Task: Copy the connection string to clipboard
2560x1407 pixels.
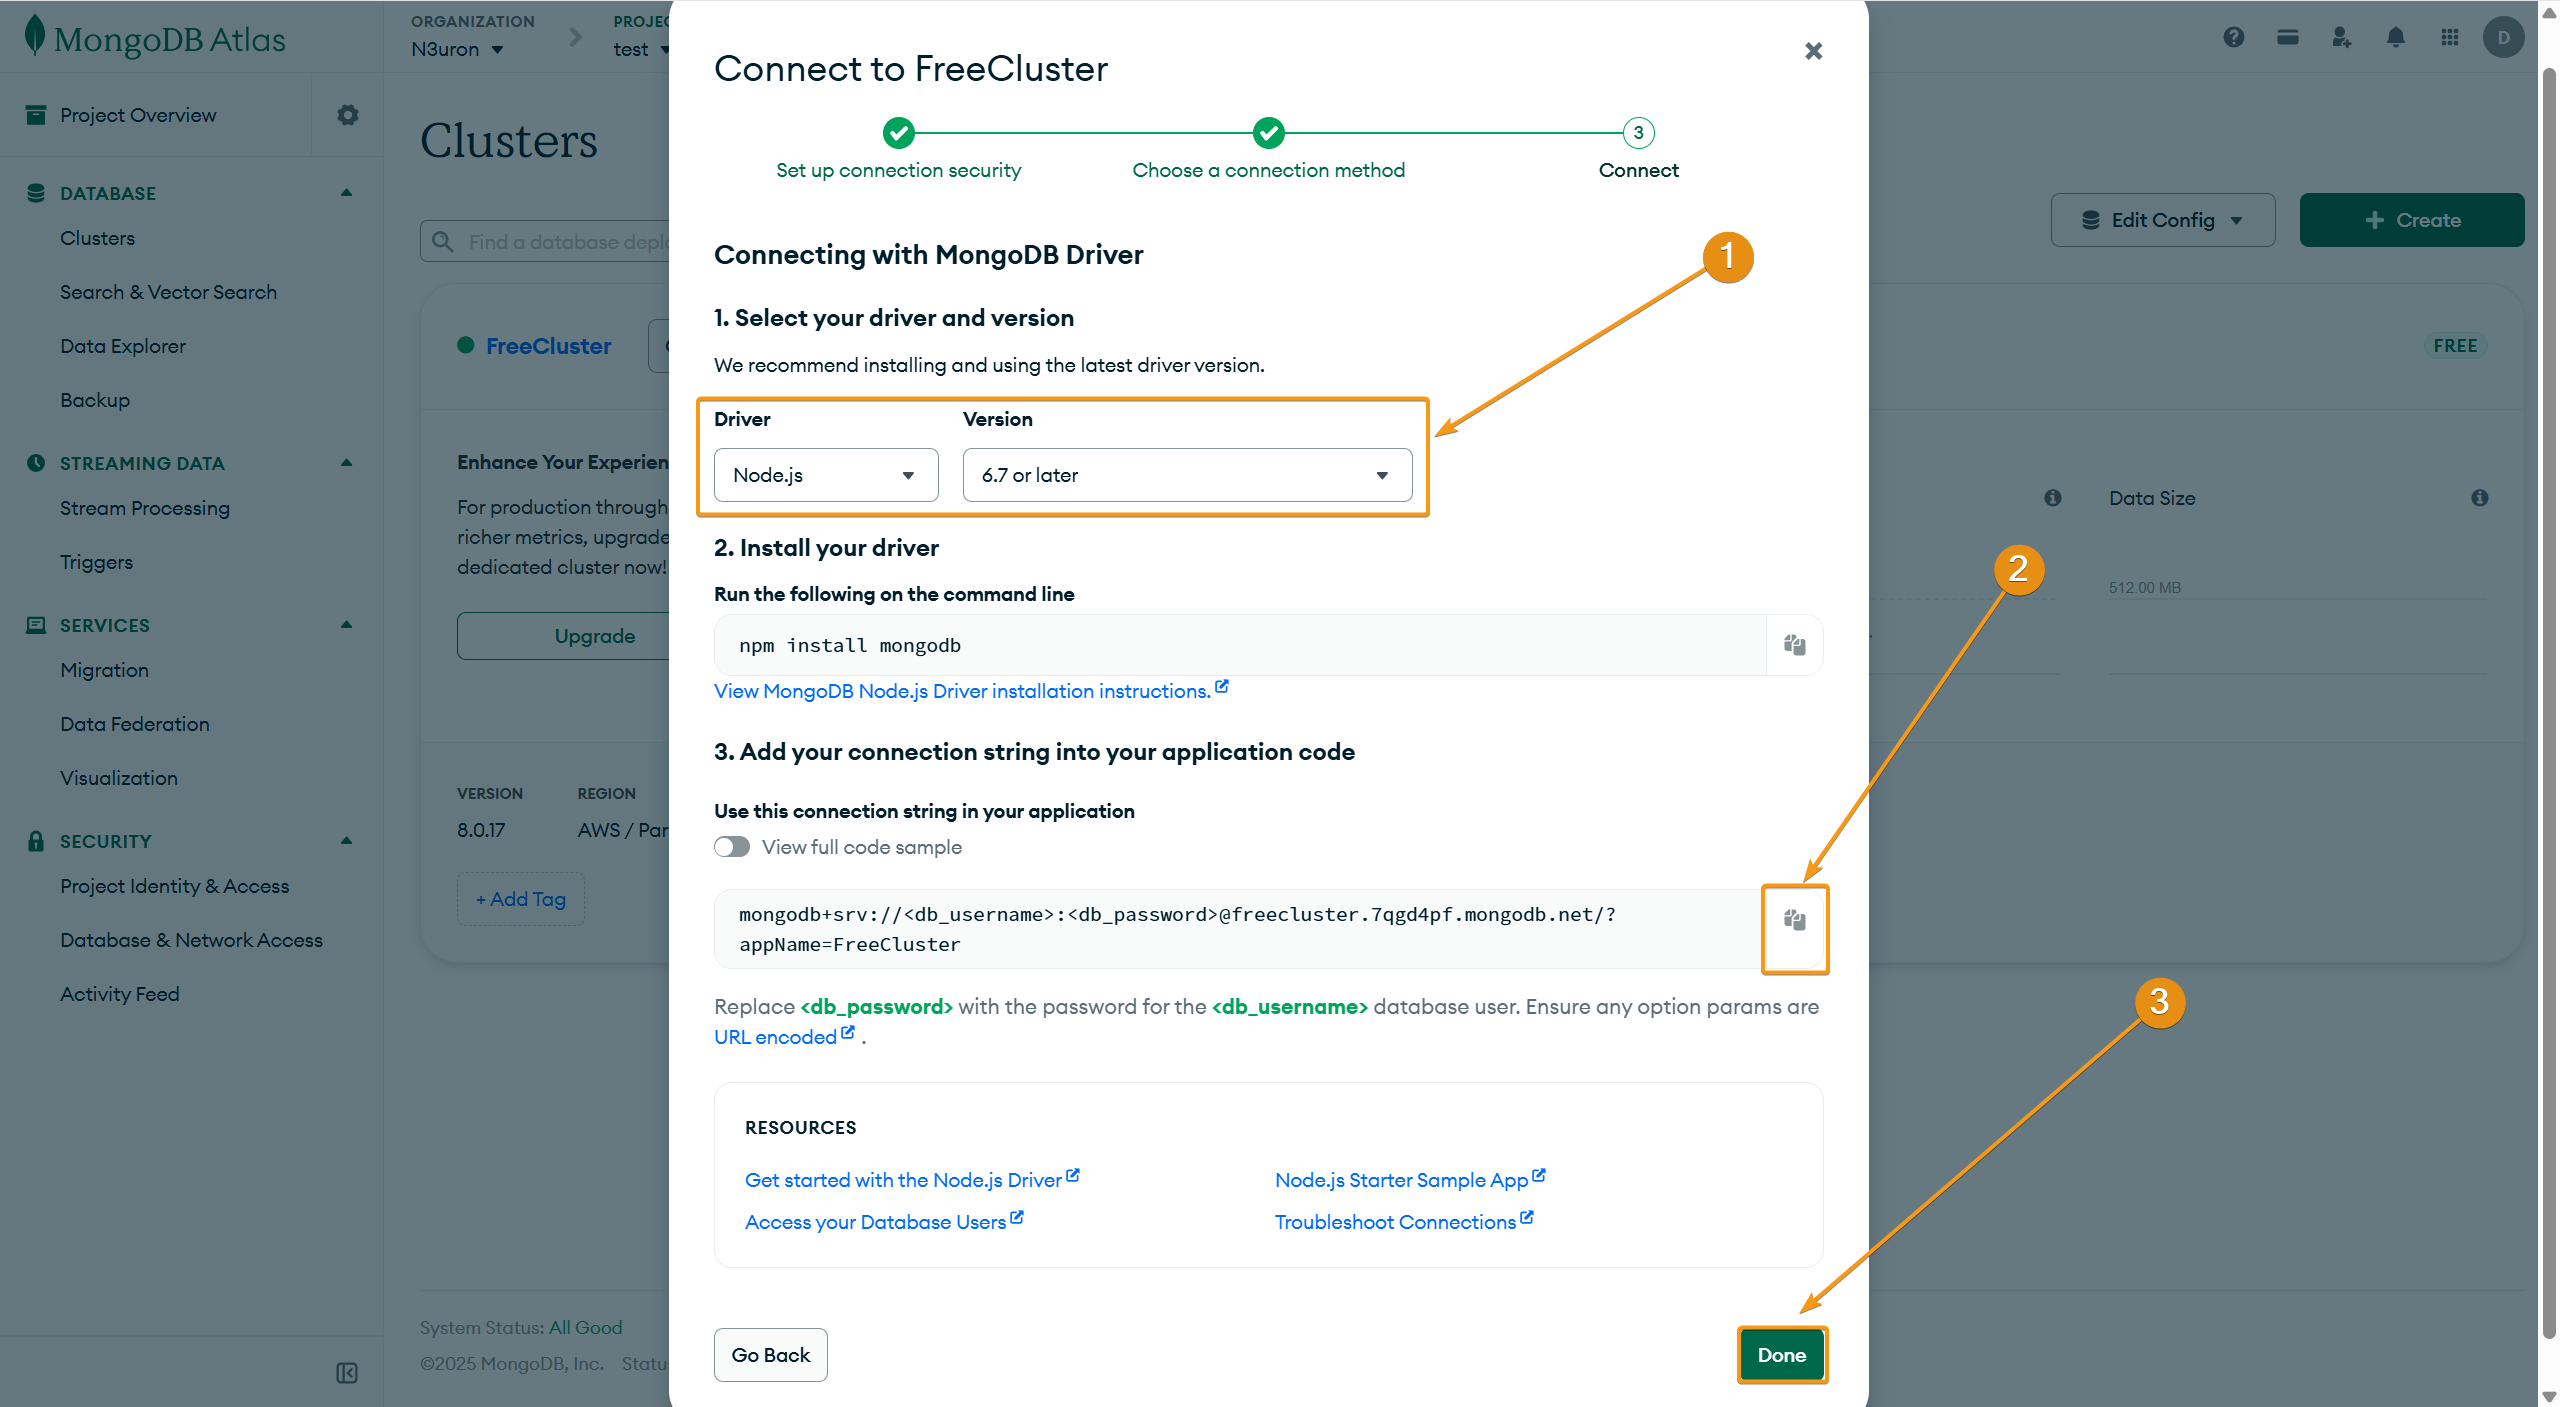Action: coord(1794,920)
